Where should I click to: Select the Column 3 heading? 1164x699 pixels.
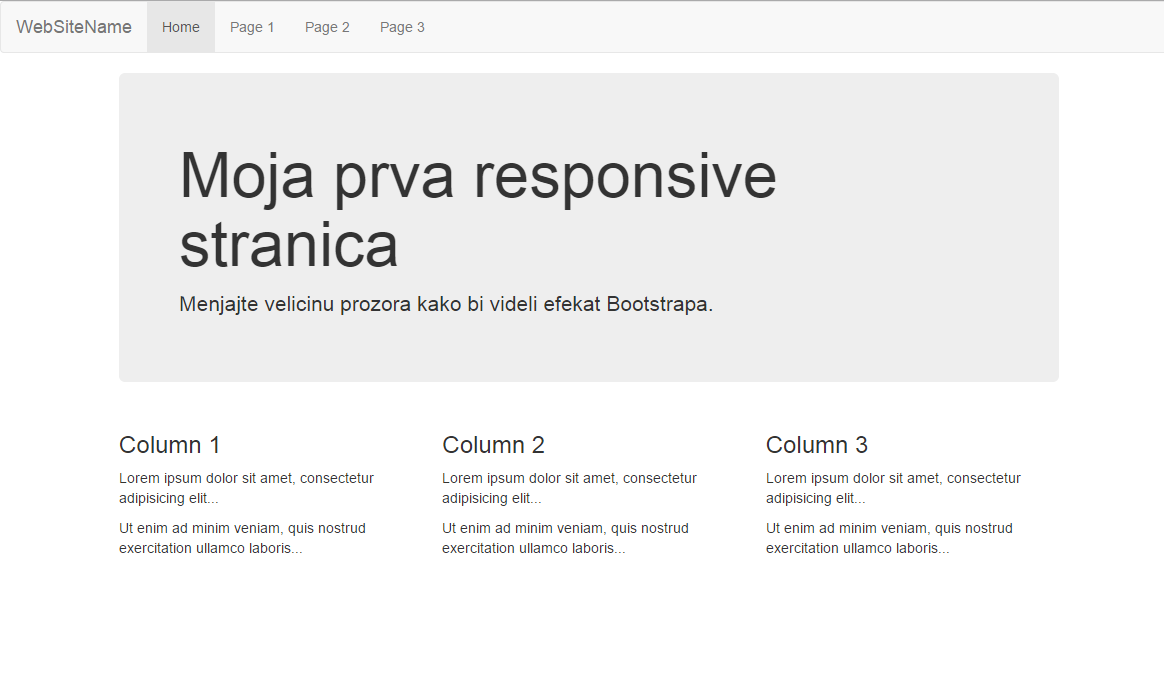817,445
